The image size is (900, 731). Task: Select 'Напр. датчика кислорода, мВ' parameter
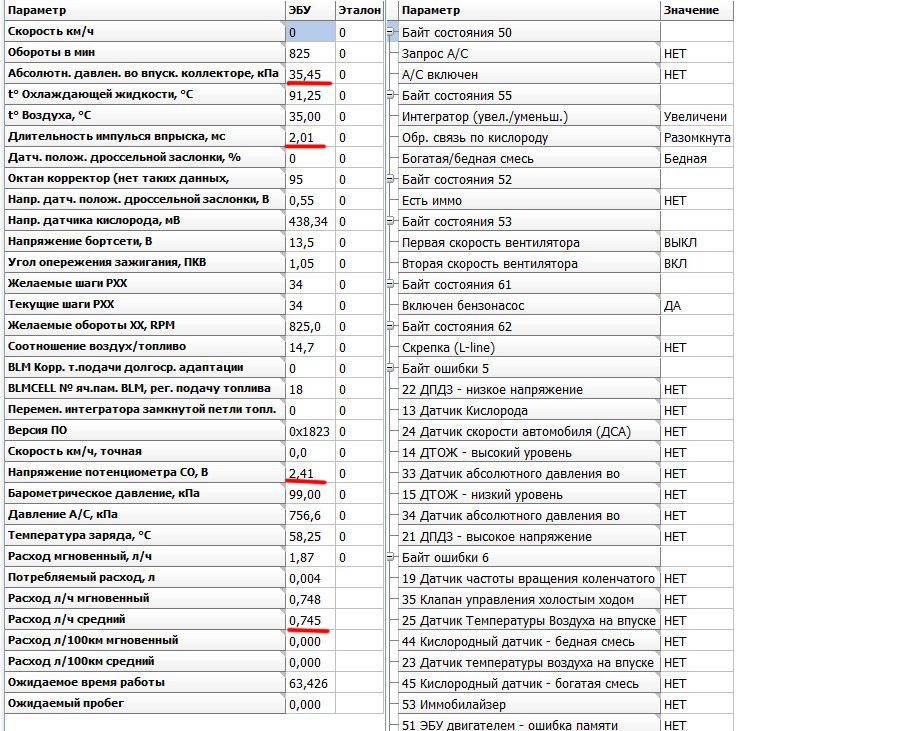pyautogui.click(x=145, y=221)
